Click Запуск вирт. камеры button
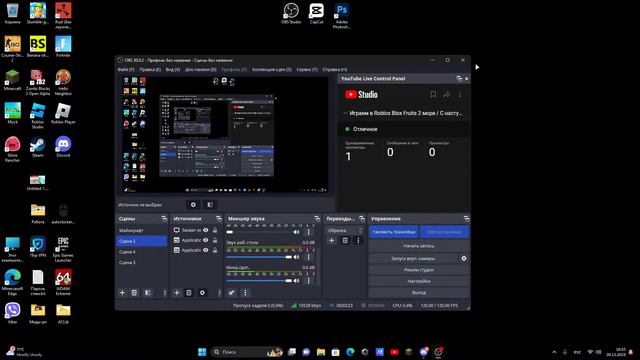640x360 pixels. point(413,258)
